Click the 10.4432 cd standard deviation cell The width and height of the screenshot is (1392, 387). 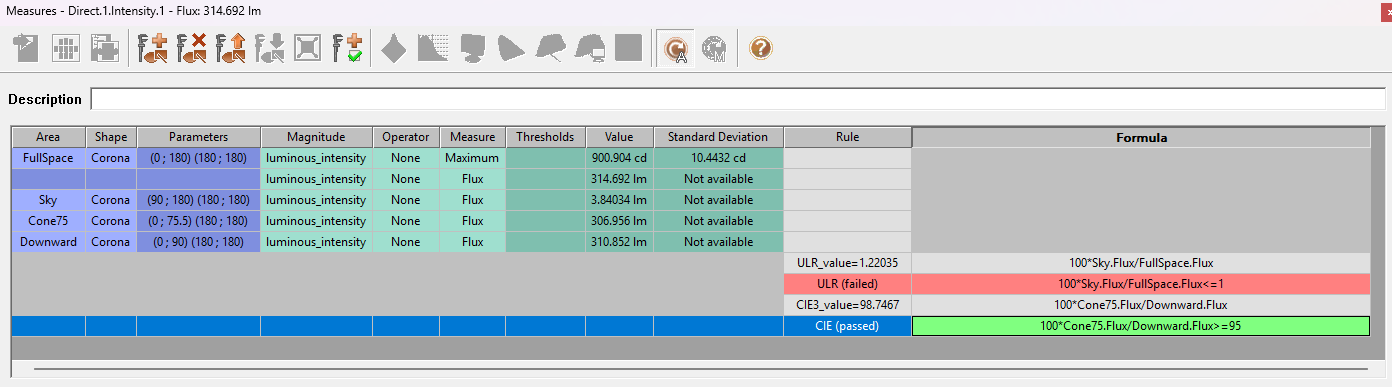(x=718, y=158)
